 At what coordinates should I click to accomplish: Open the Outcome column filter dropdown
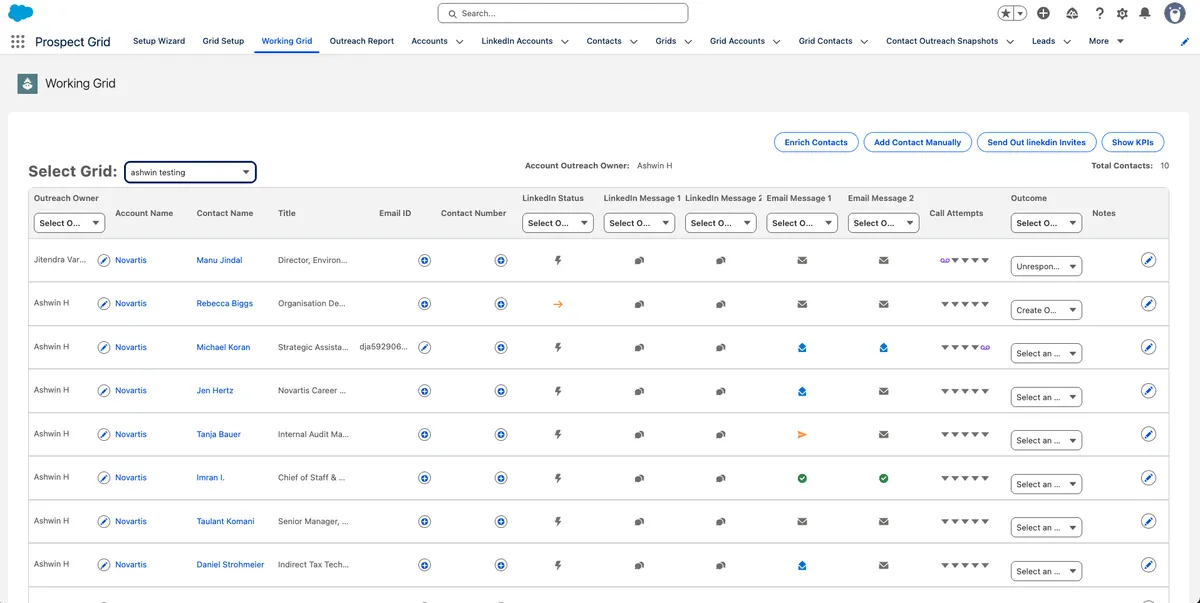click(x=1046, y=223)
